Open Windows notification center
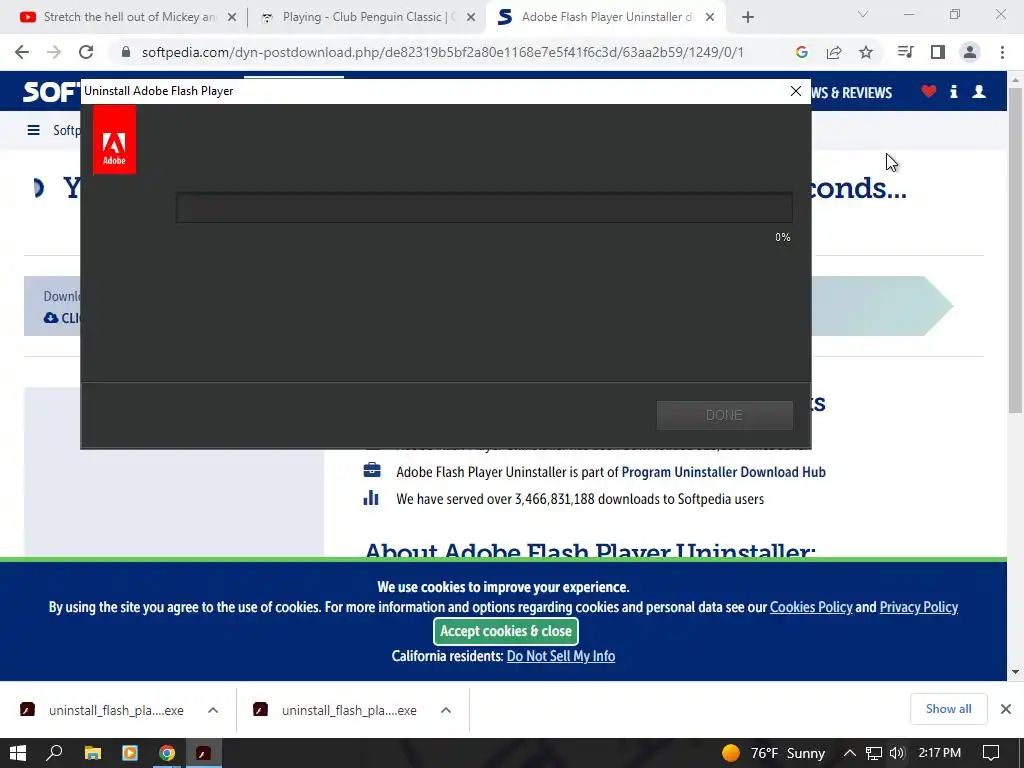1024x768 pixels. coord(991,753)
